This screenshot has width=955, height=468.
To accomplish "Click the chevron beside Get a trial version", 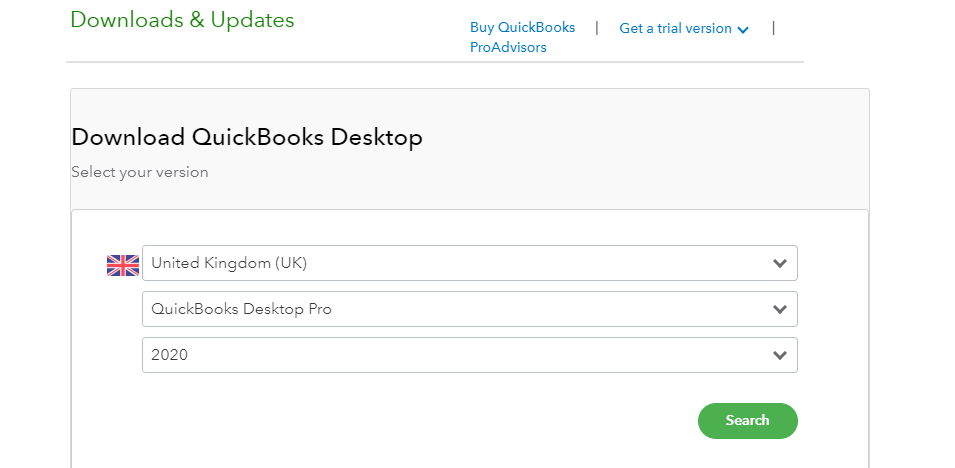I will pos(743,30).
